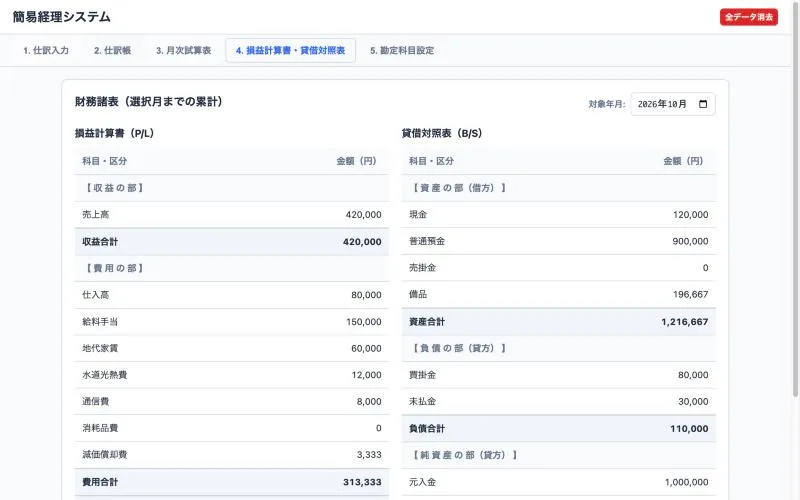Click the amount 12,000
800x500 pixels.
[x=366, y=375]
